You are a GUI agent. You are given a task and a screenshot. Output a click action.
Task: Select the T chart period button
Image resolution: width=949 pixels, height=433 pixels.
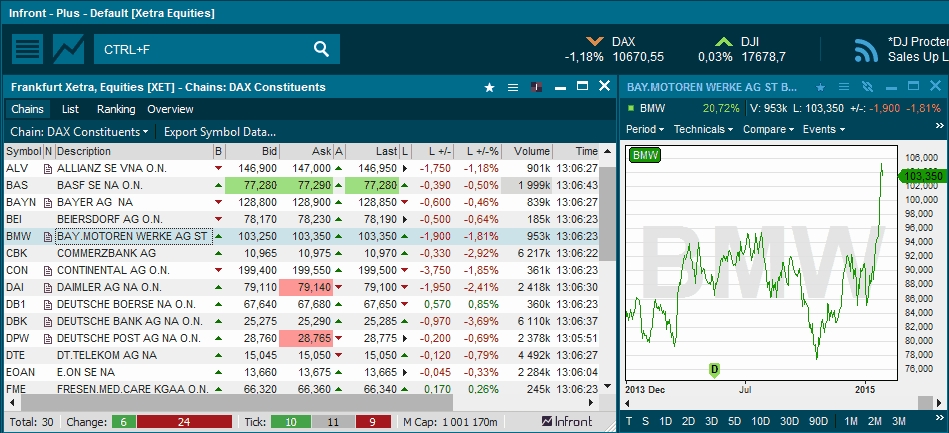click(x=629, y=421)
